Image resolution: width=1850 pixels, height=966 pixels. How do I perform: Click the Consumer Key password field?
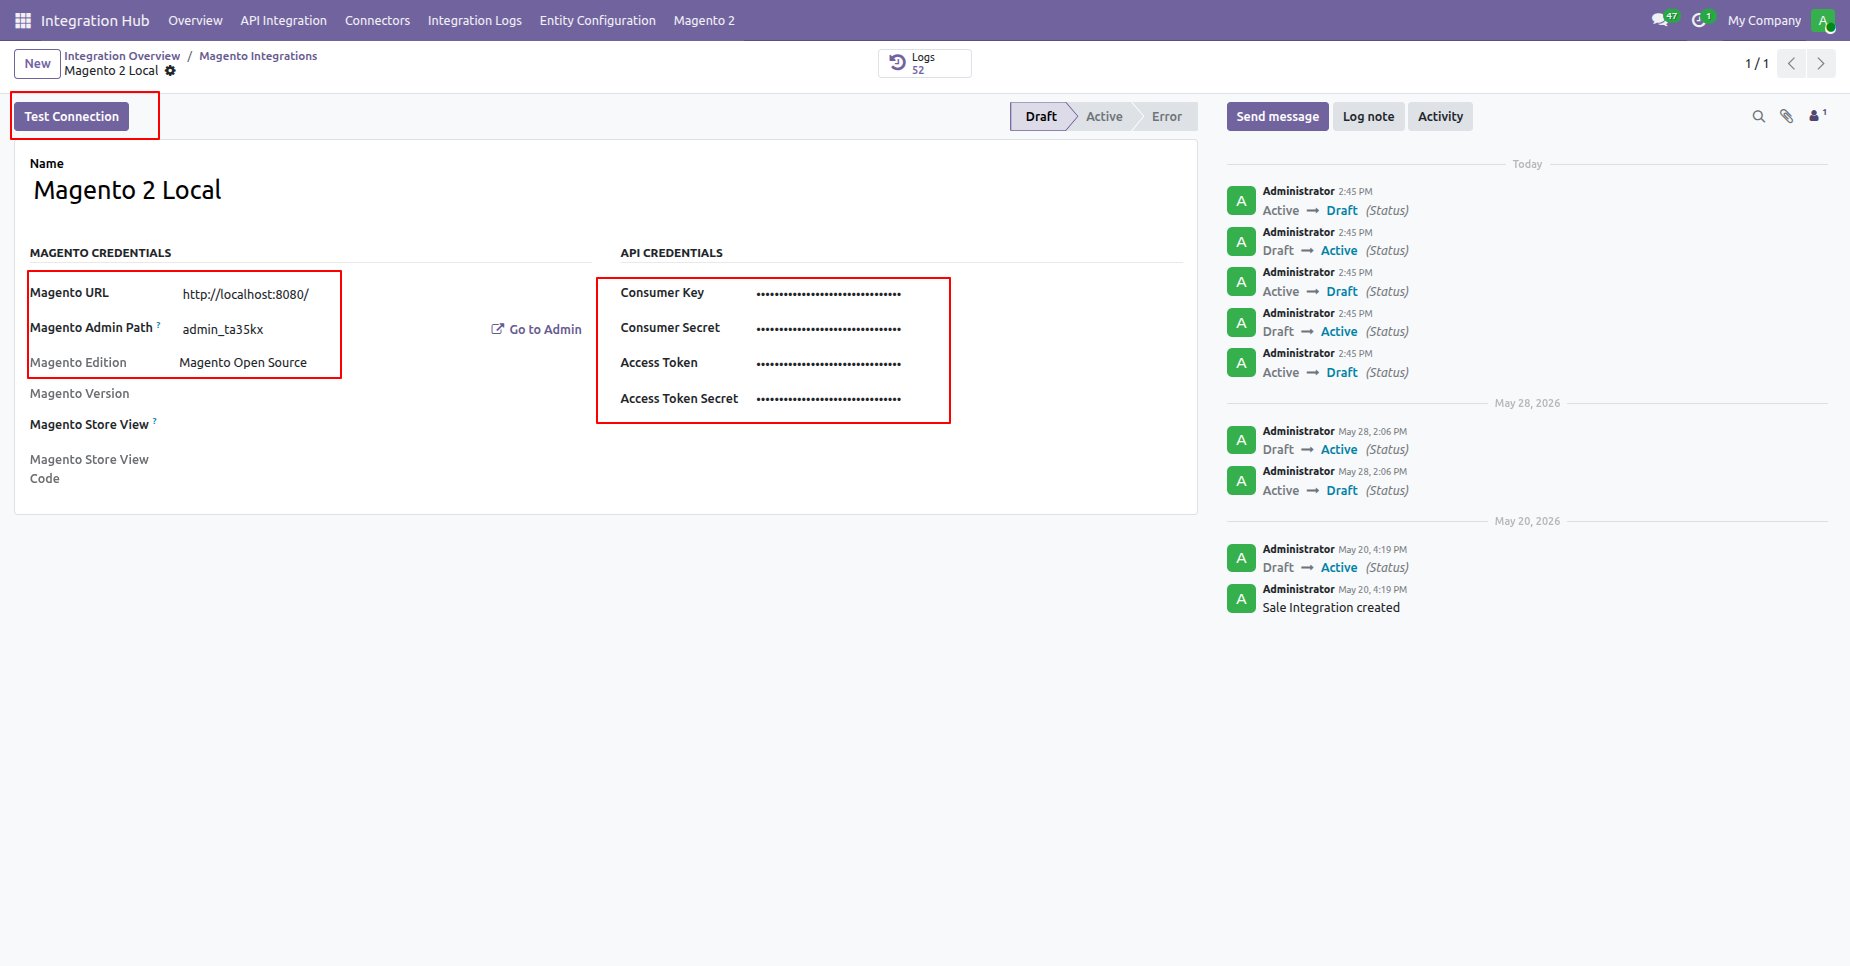click(x=968, y=294)
